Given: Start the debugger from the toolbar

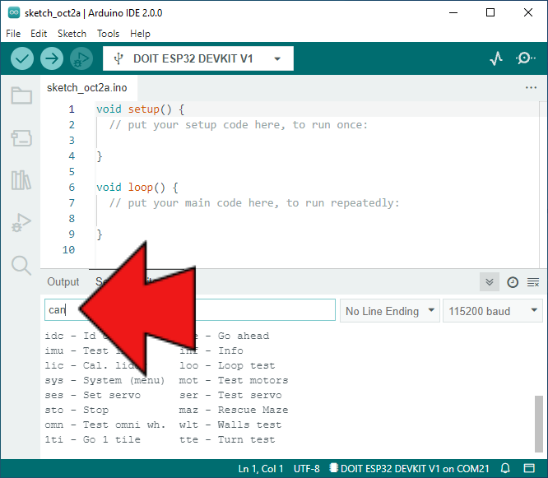Looking at the screenshot, I should tap(81, 58).
